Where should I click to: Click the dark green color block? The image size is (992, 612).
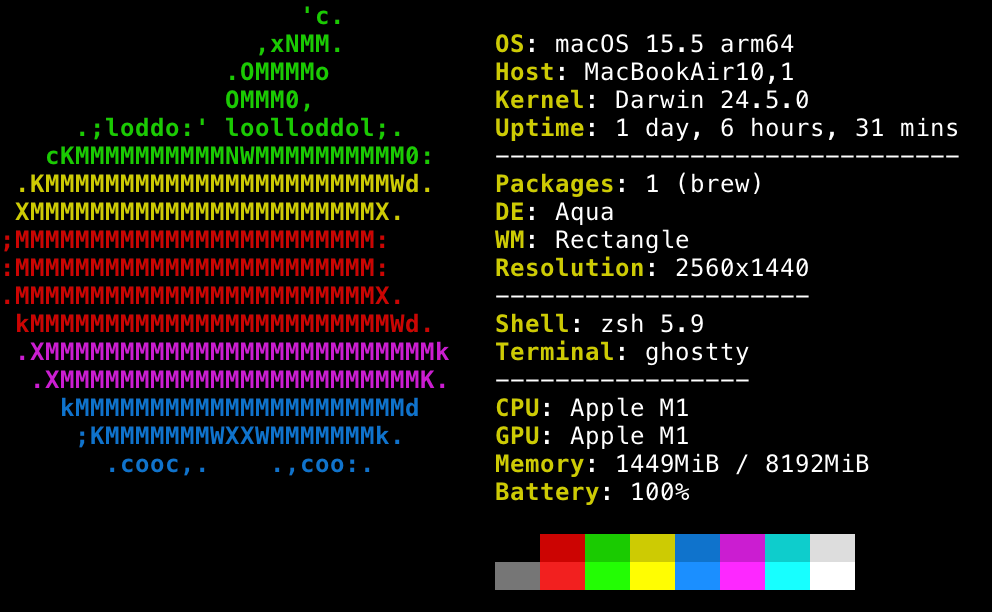pos(607,548)
